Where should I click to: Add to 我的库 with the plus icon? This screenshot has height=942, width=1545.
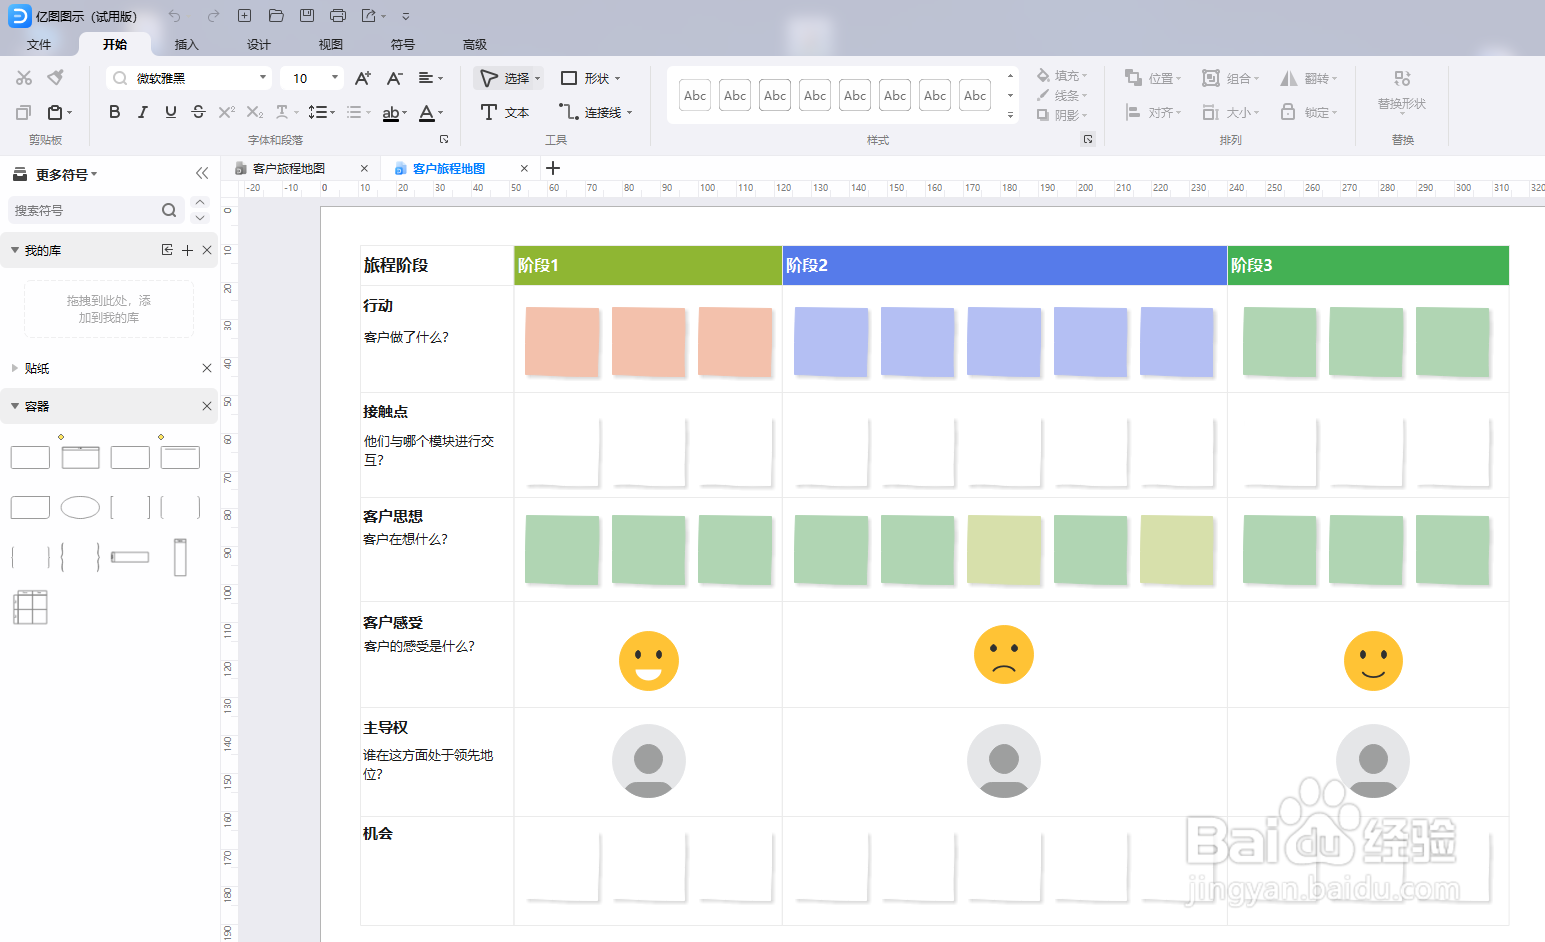click(187, 250)
